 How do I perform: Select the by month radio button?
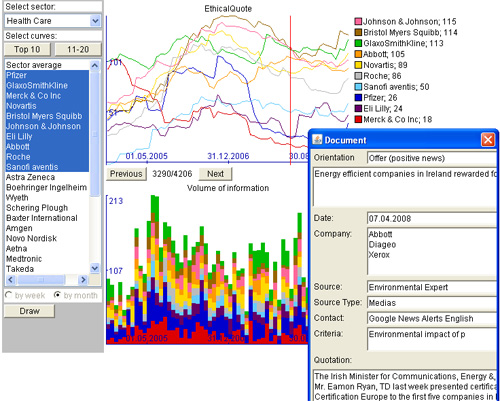coord(57,295)
